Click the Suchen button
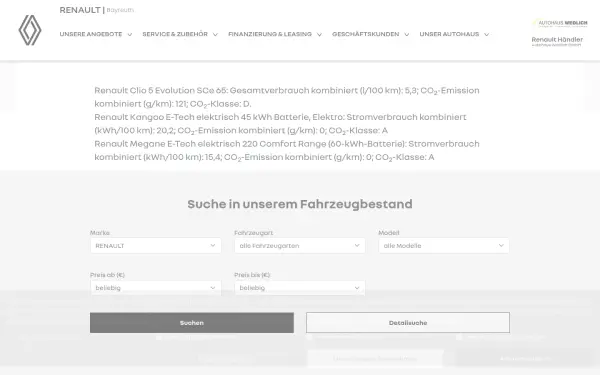This screenshot has width=600, height=375. click(192, 323)
